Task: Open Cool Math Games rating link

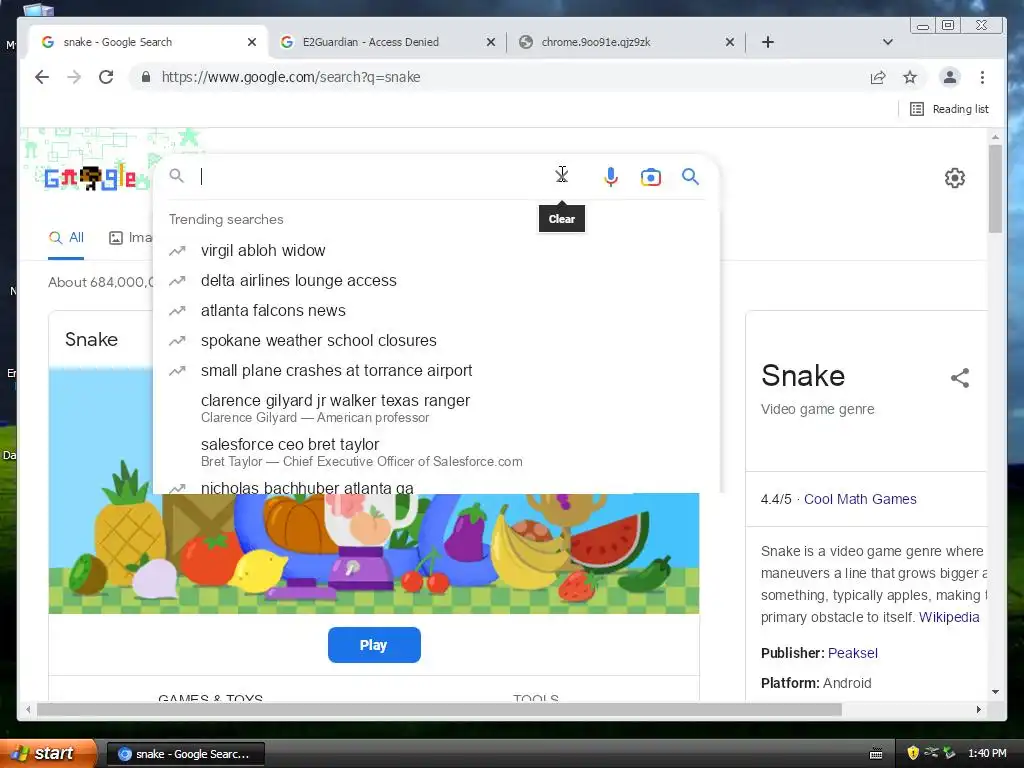Action: pos(860,500)
